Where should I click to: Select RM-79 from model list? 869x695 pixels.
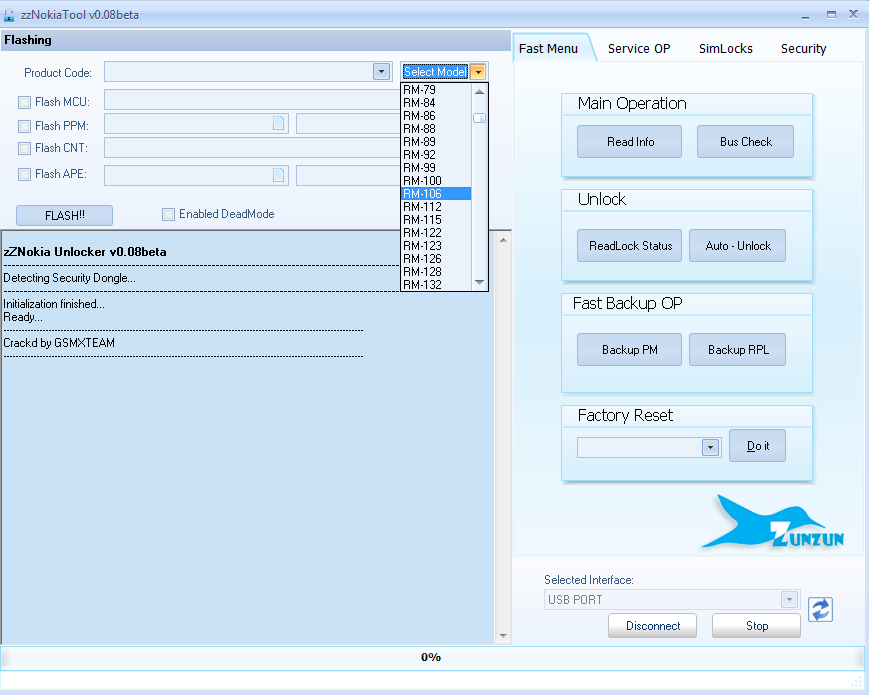[x=436, y=90]
